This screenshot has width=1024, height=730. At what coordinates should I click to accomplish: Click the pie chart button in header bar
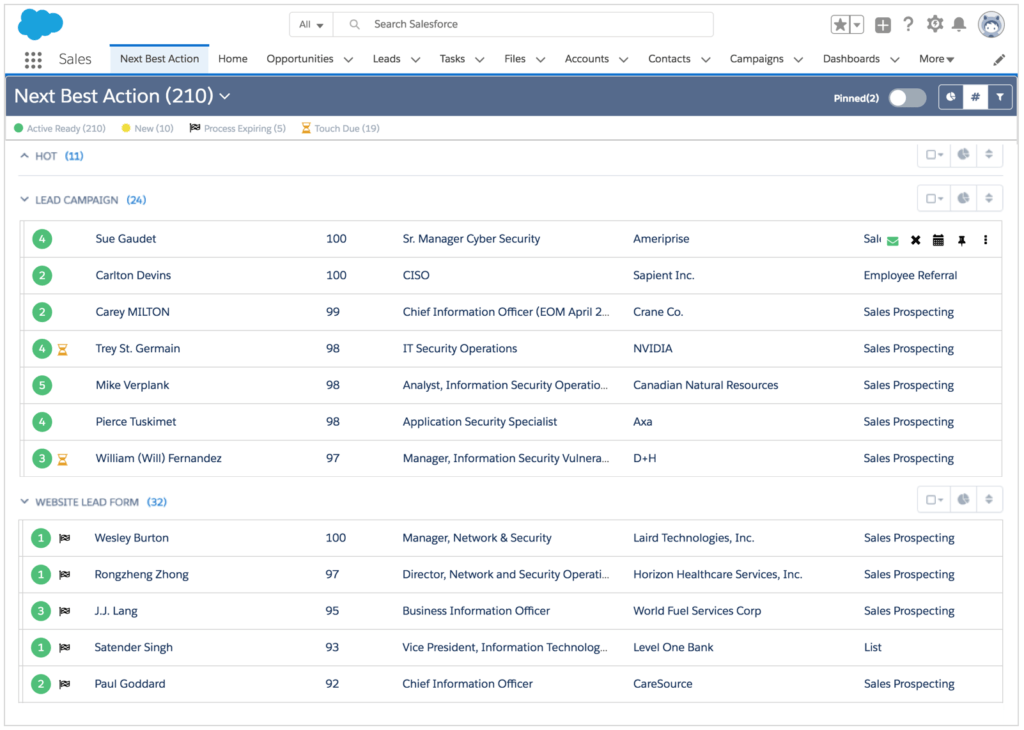point(951,97)
